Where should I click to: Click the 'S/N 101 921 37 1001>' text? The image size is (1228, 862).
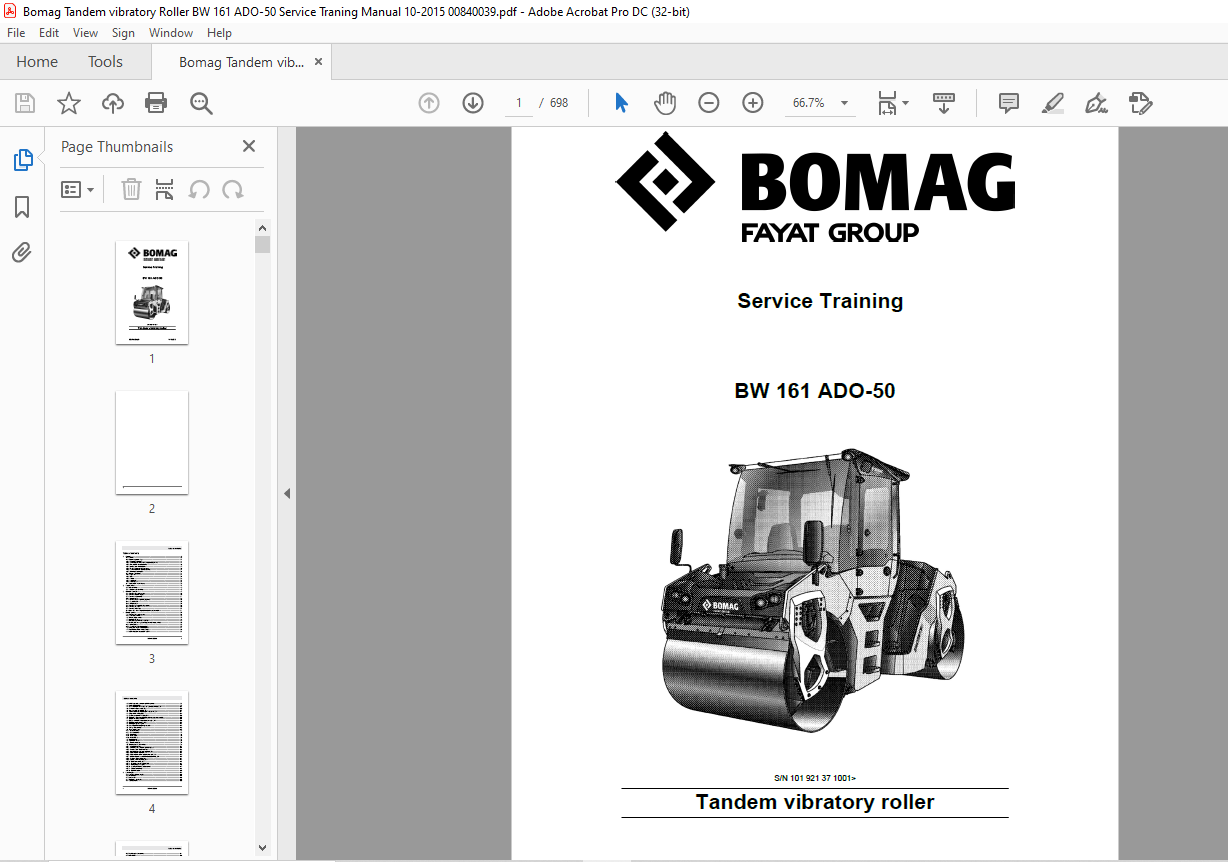coord(815,778)
